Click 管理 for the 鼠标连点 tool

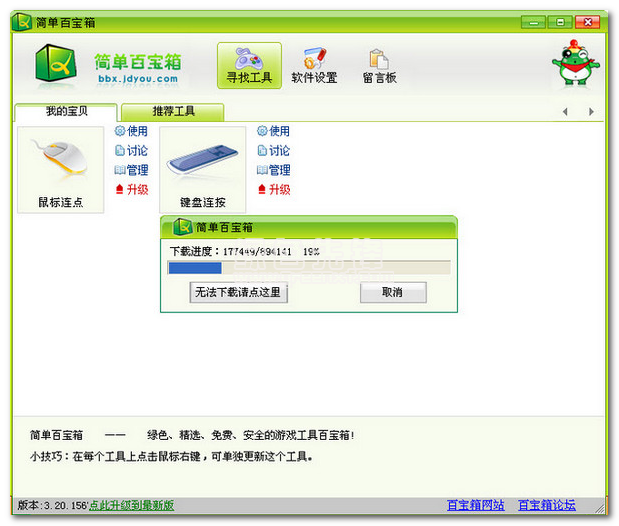point(131,170)
